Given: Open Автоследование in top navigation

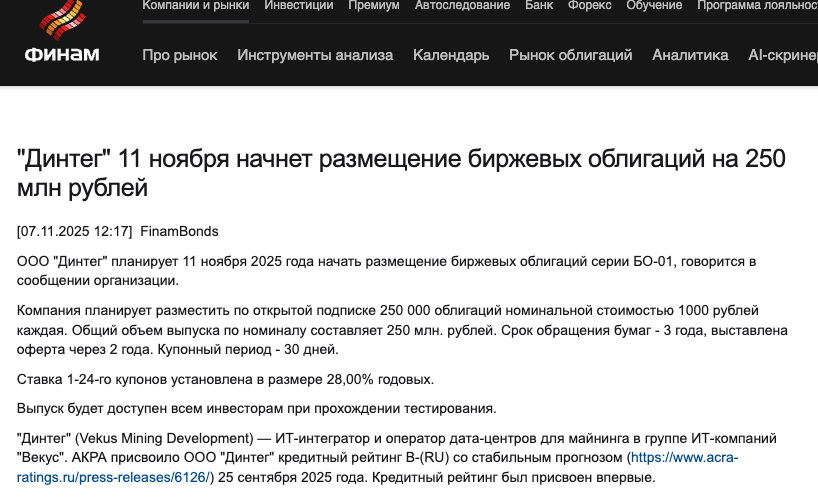Looking at the screenshot, I should pyautogui.click(x=462, y=6).
